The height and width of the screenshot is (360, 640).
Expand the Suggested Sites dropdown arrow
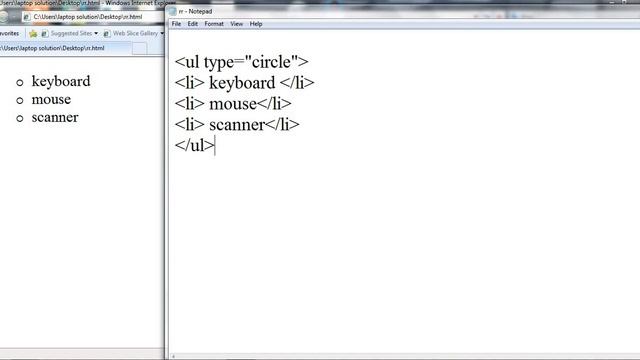[x=96, y=33]
